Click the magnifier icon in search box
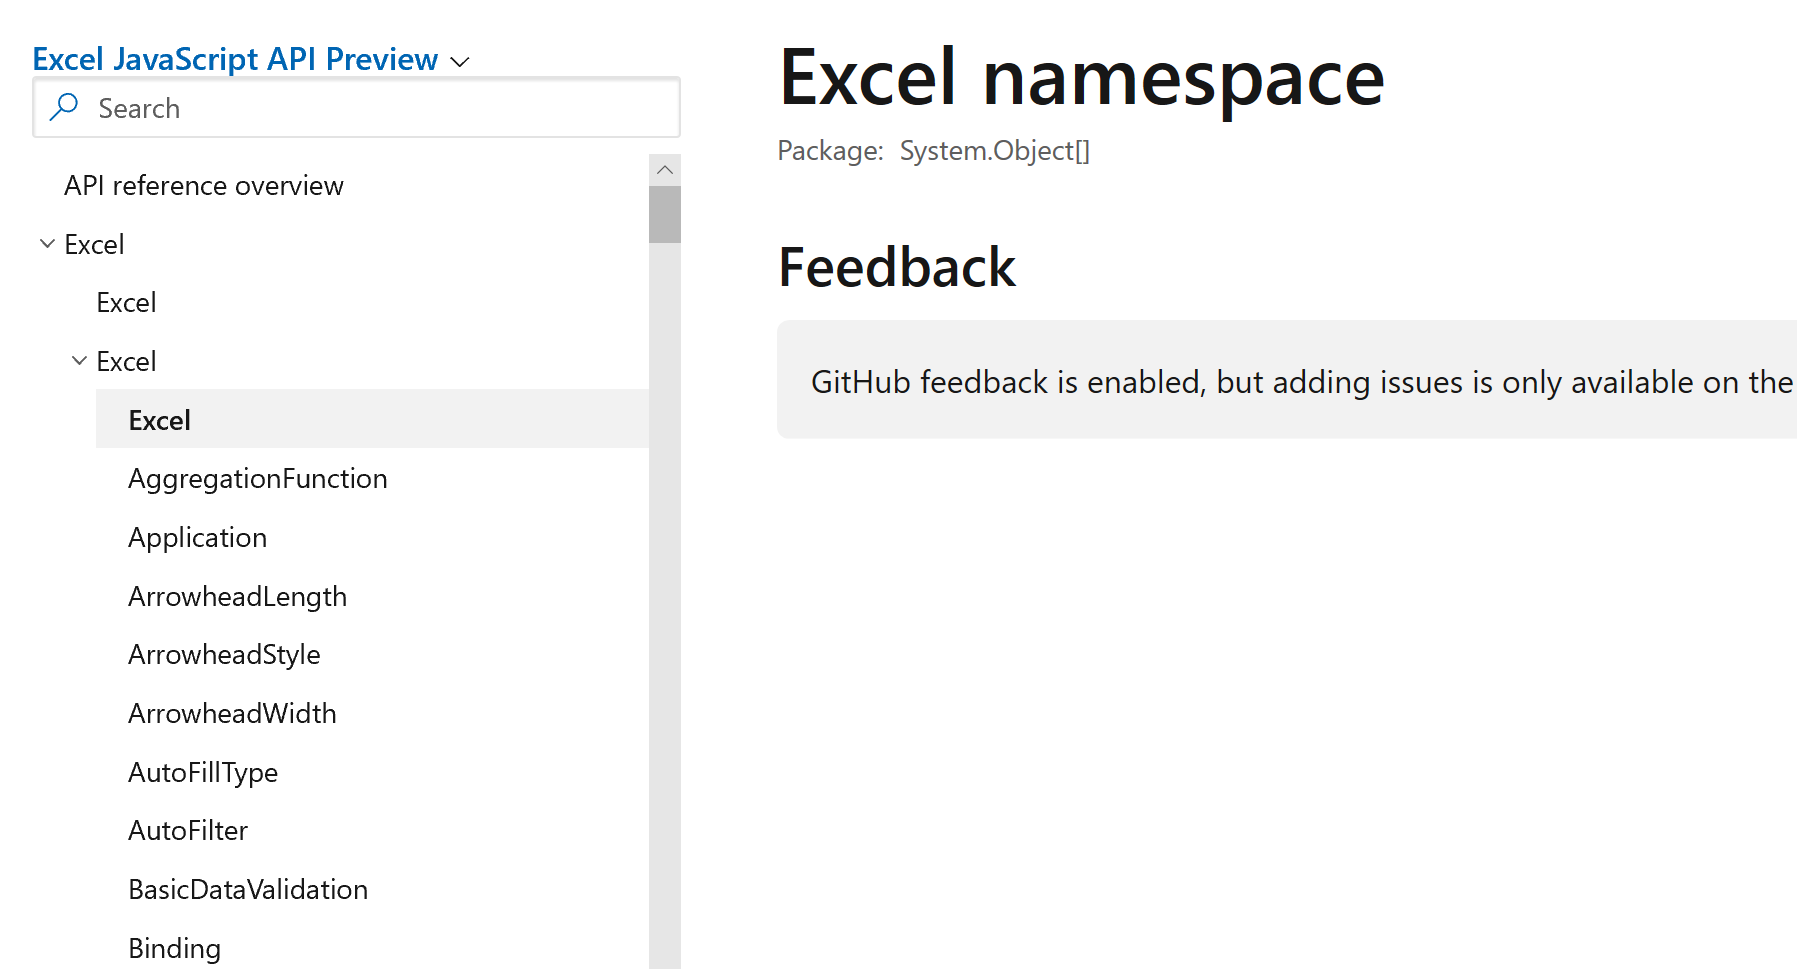 tap(64, 107)
